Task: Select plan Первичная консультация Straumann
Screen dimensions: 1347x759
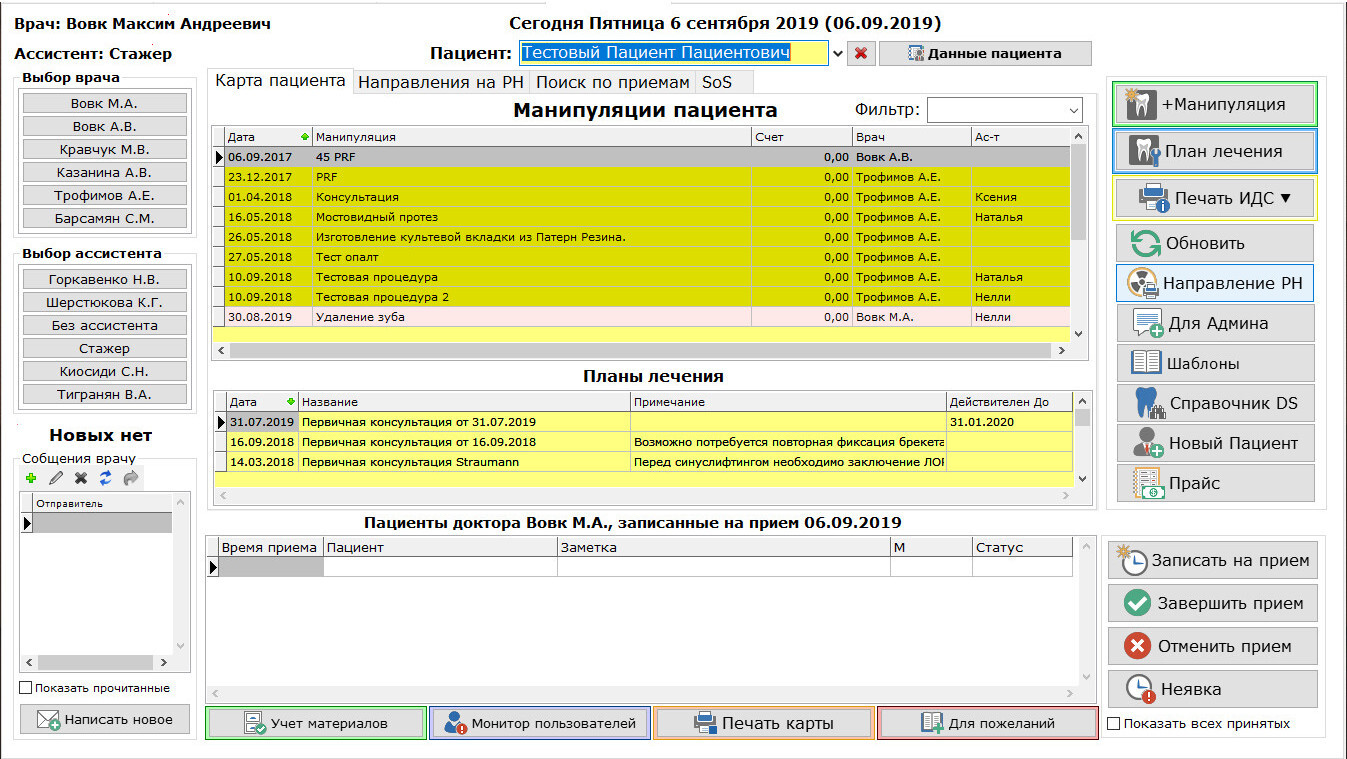Action: (642, 462)
